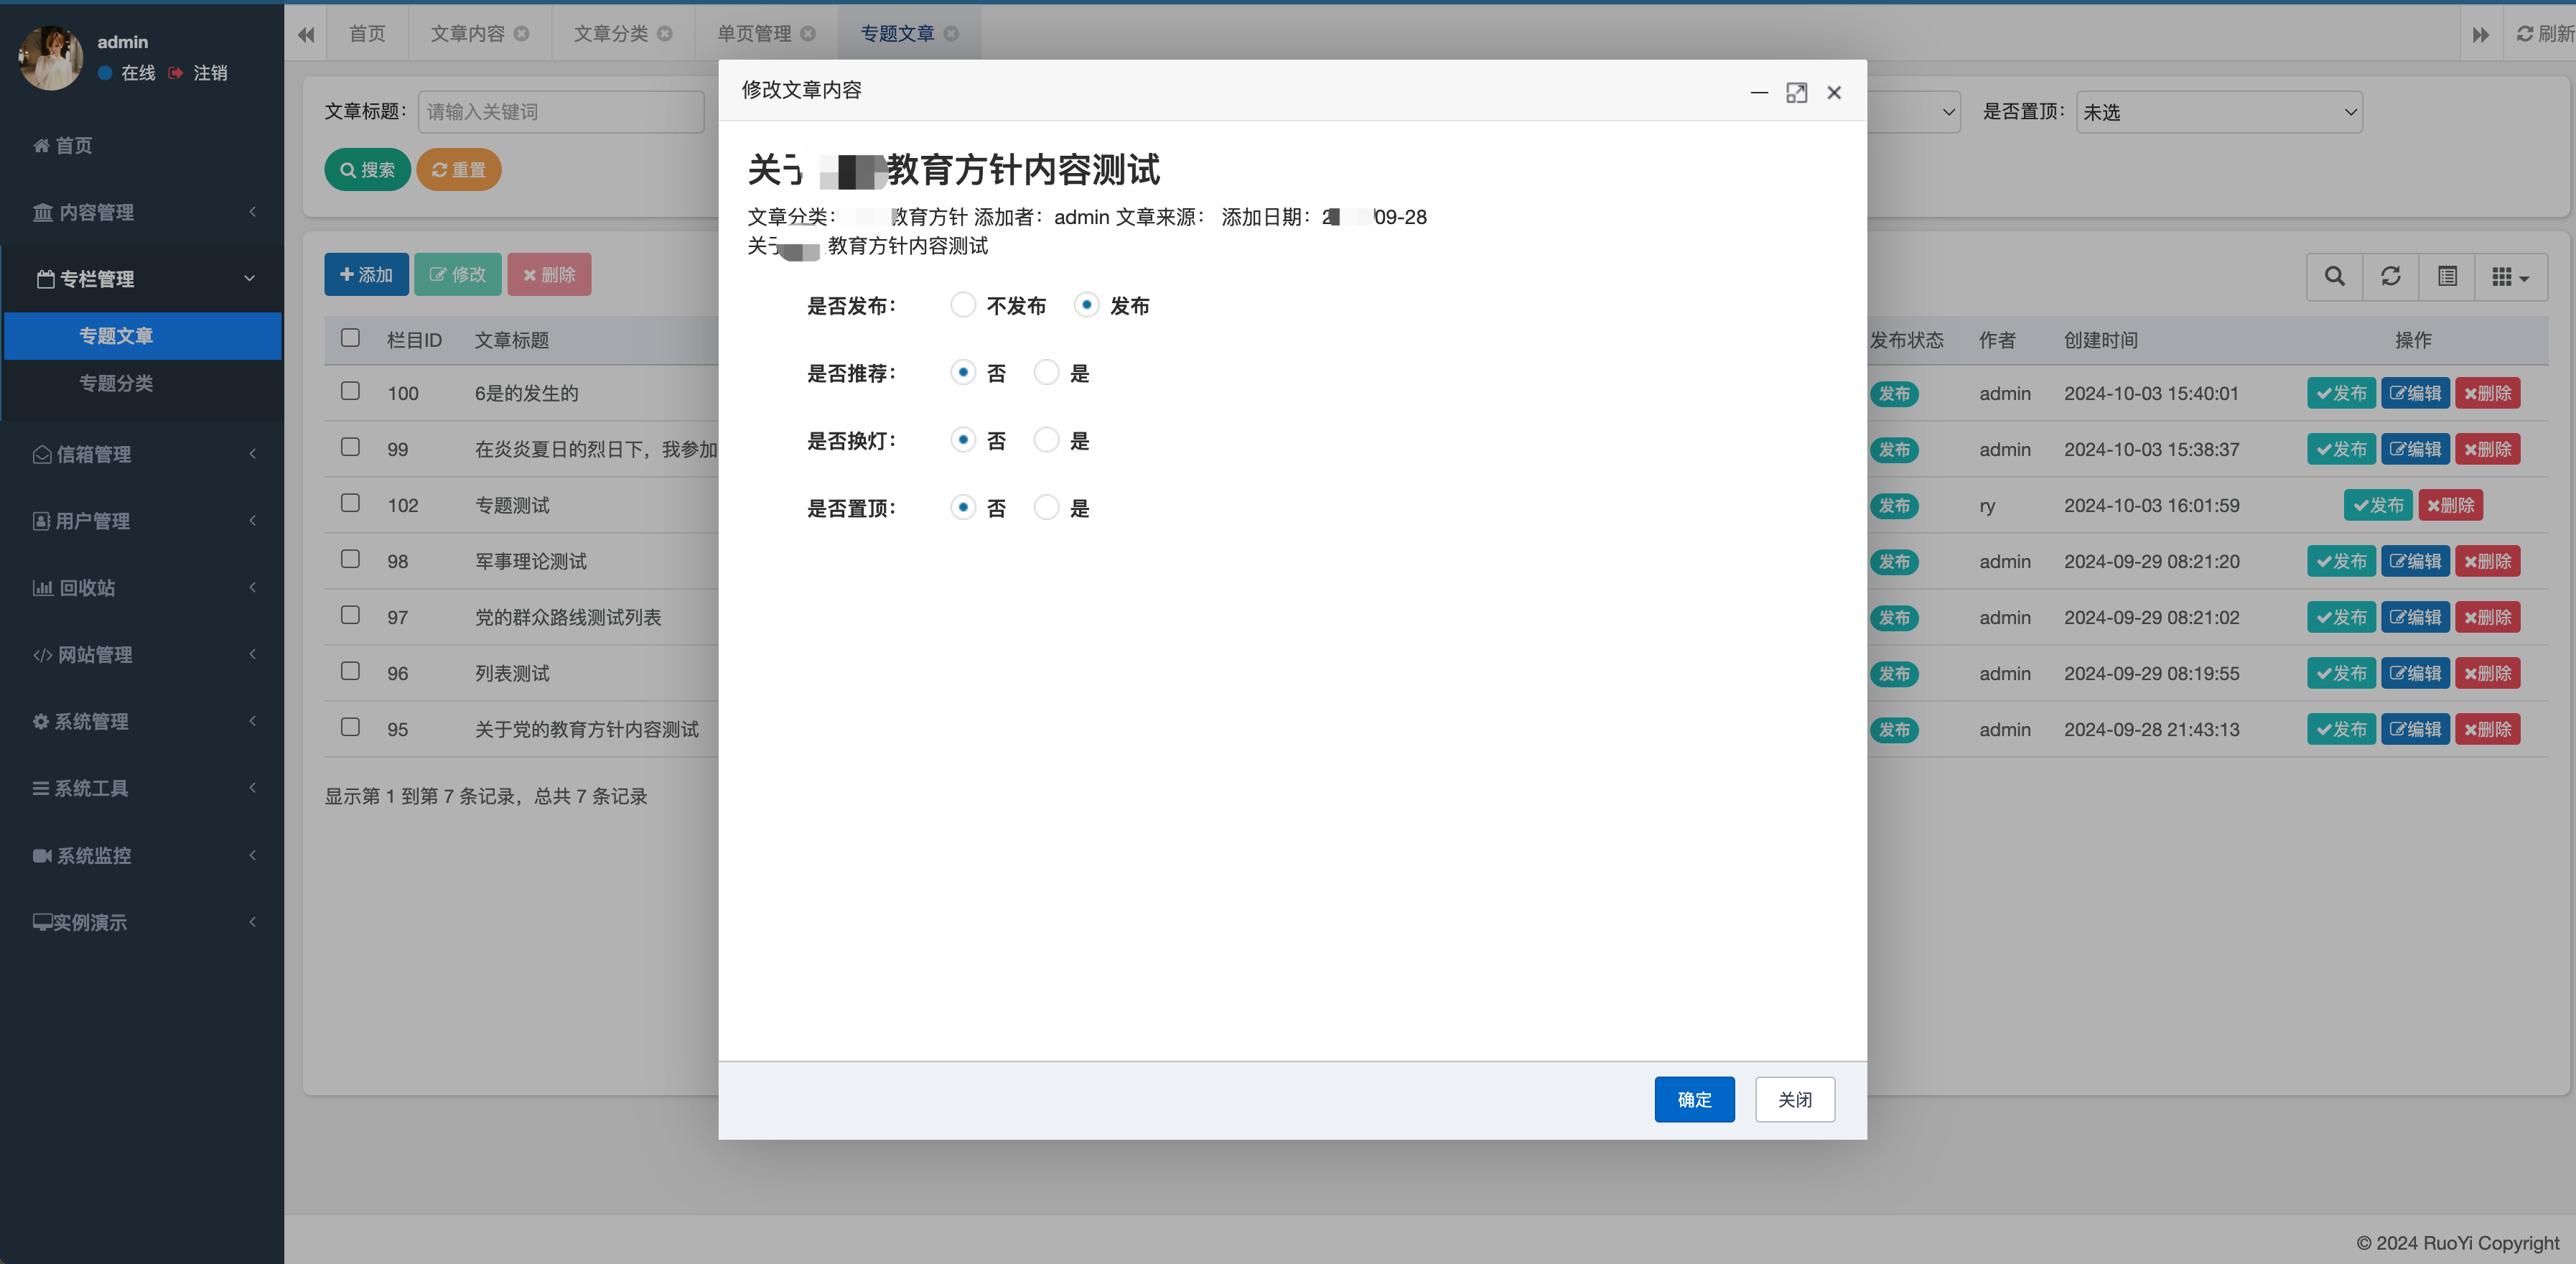
Task: Click the tab scroll-right double arrow
Action: (x=2481, y=34)
